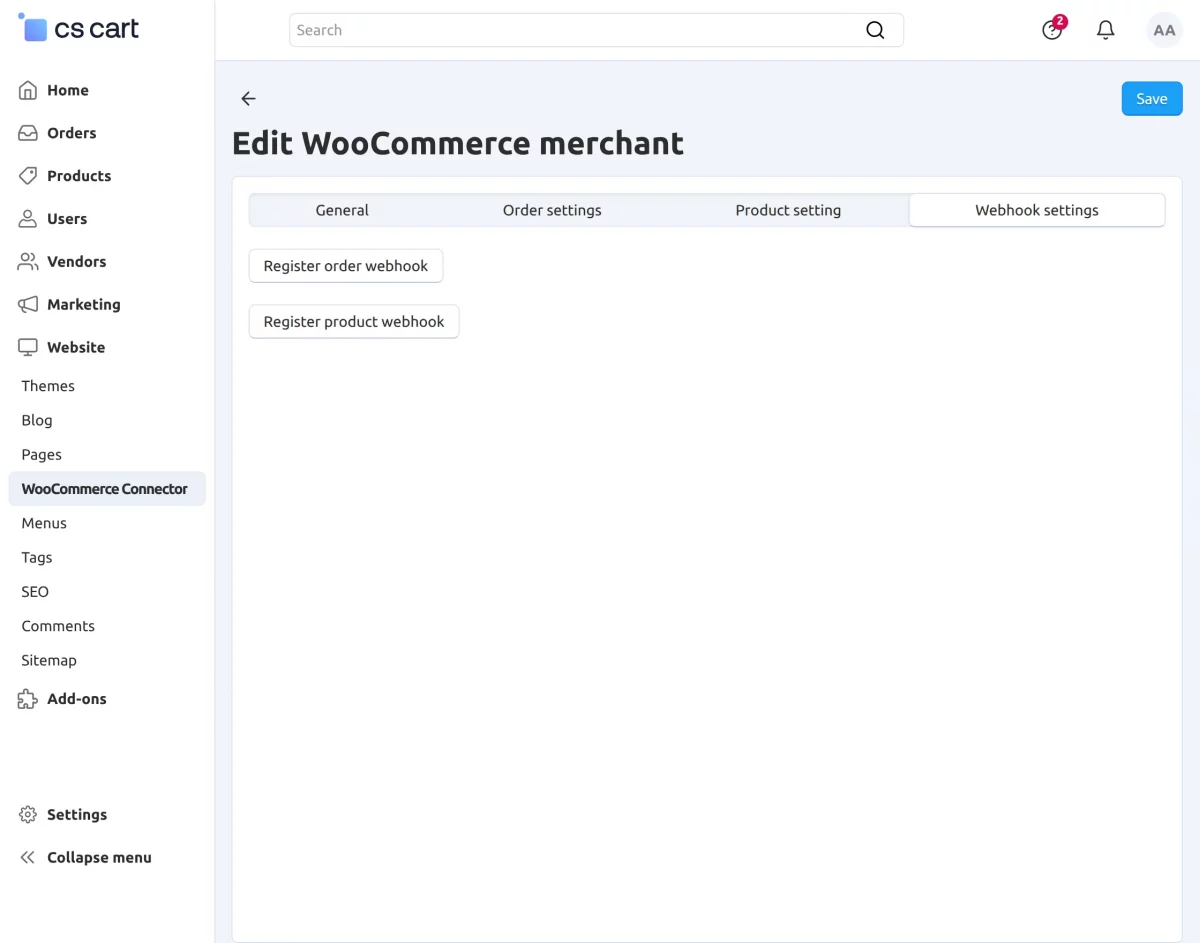Open WooCommerce Connector menu item

[x=107, y=489]
